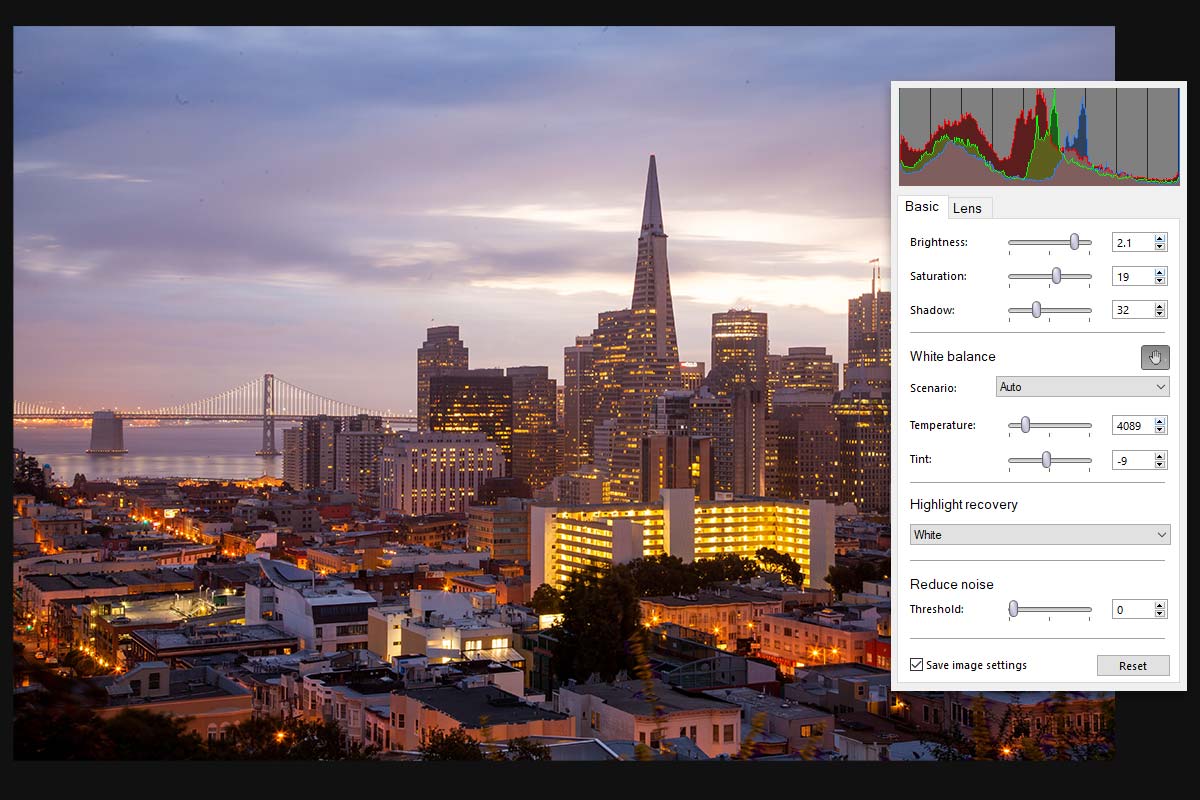Click the noise Threshold slider handle
This screenshot has height=800, width=1200.
pos(1013,609)
